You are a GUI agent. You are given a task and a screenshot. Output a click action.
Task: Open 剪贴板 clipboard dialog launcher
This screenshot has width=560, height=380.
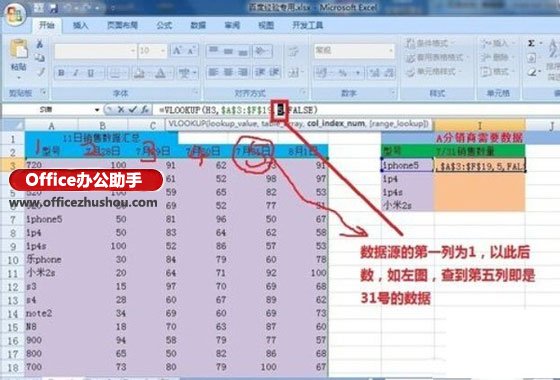[x=43, y=92]
